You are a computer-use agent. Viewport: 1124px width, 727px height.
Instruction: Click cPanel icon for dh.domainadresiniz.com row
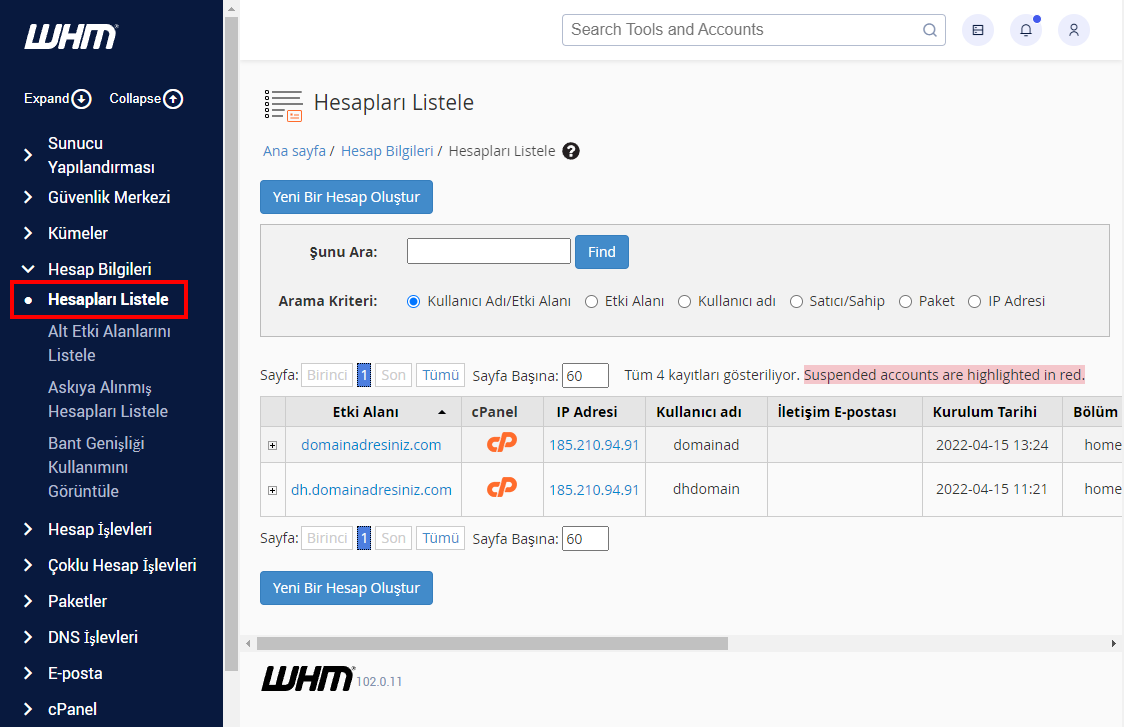(501, 489)
